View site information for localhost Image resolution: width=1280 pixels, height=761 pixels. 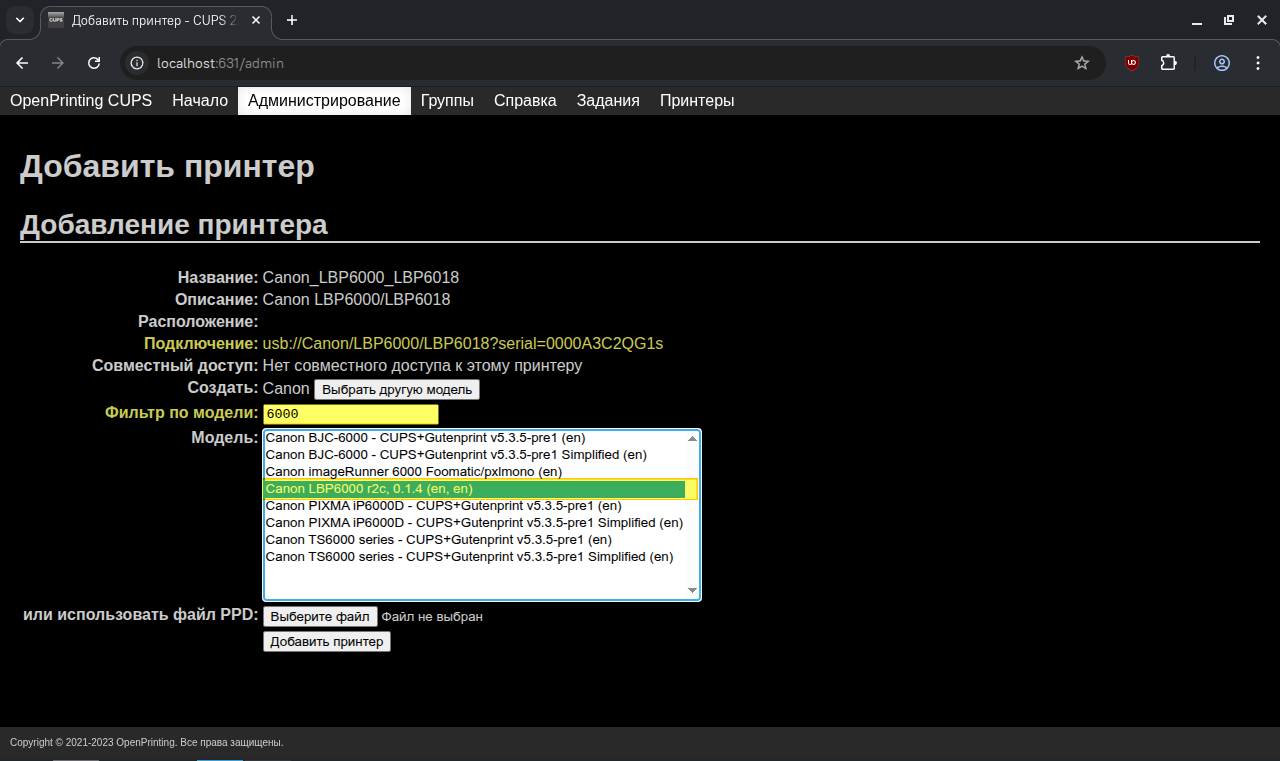[138, 63]
